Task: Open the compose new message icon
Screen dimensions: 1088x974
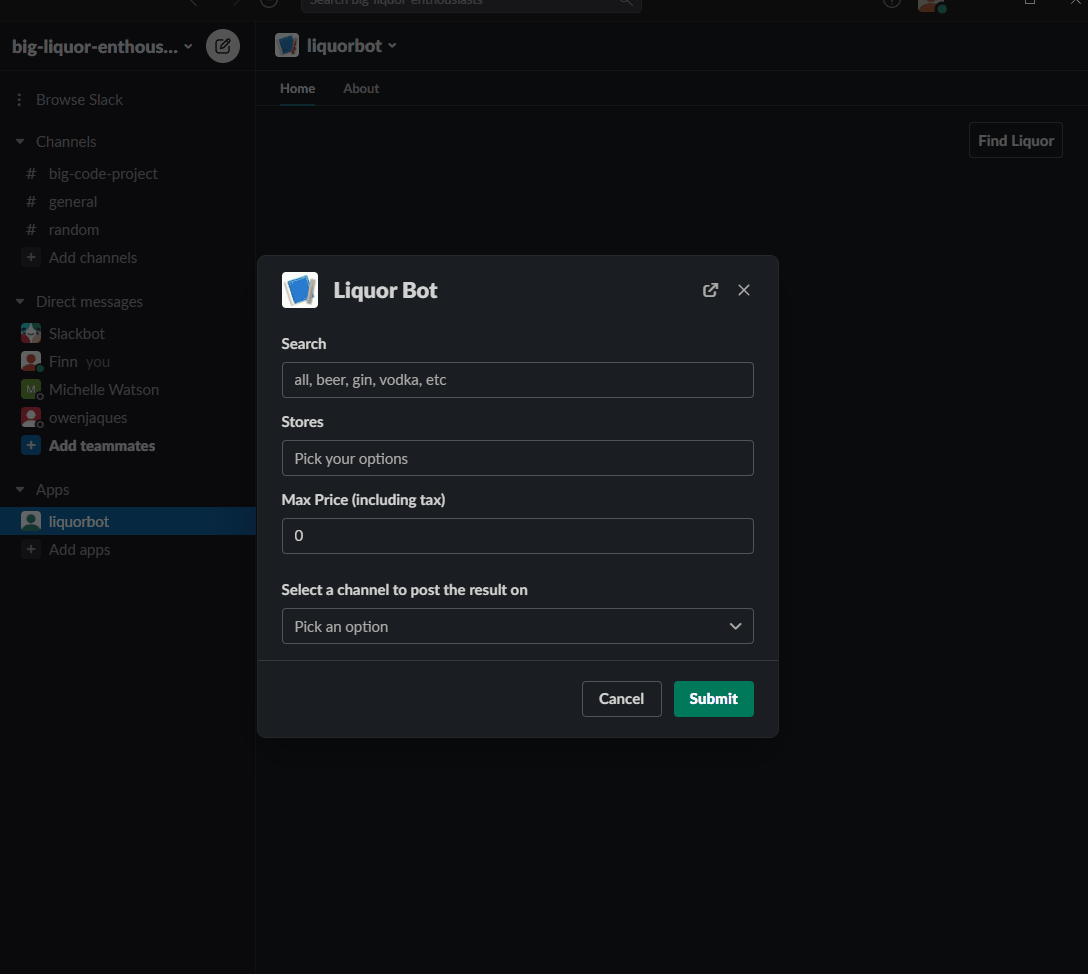Action: 223,46
